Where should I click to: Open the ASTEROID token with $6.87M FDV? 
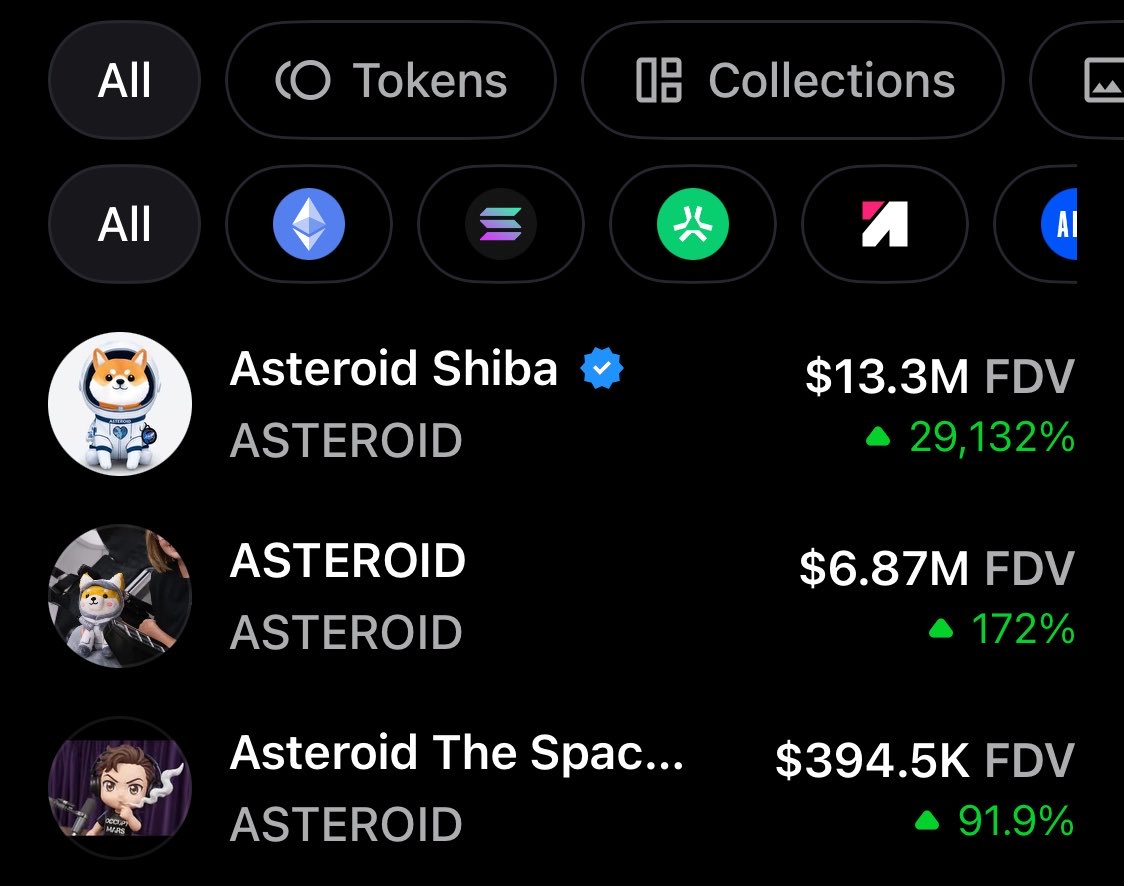point(347,561)
